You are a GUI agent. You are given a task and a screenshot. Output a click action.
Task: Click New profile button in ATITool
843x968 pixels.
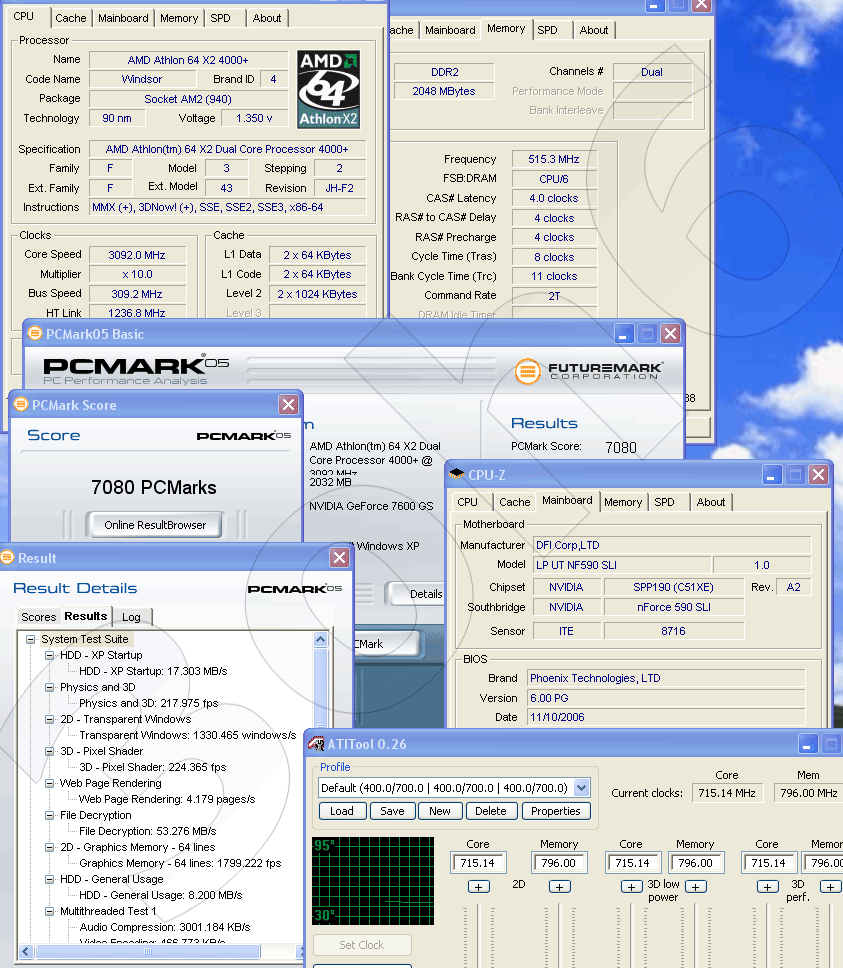pyautogui.click(x=440, y=811)
